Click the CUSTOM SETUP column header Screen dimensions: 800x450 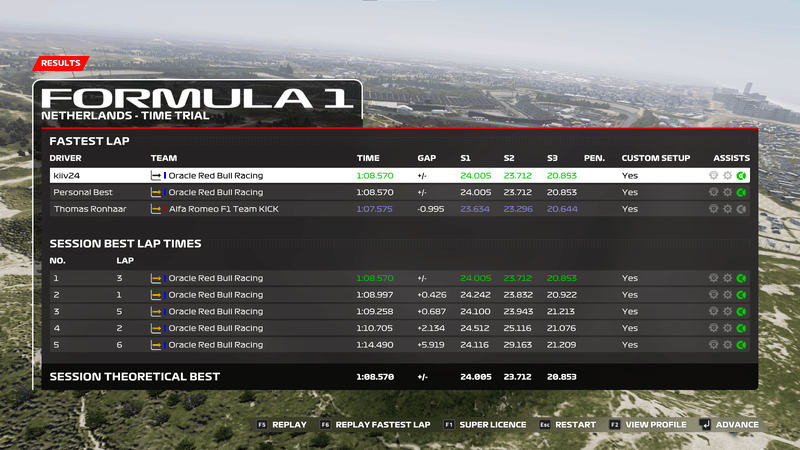pos(656,158)
